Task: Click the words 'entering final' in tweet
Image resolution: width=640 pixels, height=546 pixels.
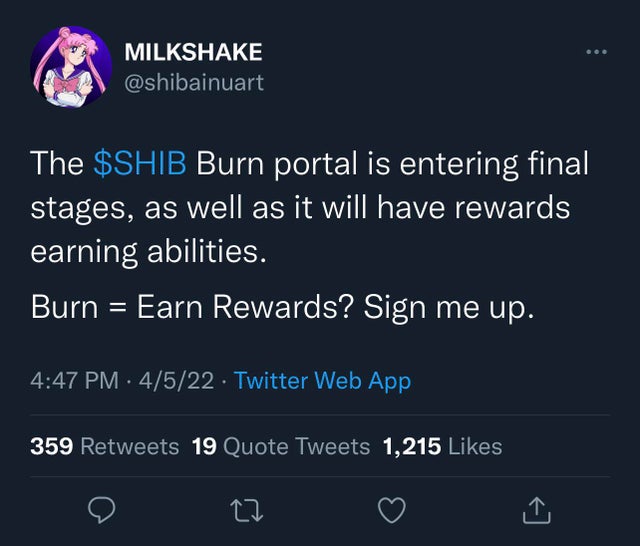Action: click(x=494, y=164)
